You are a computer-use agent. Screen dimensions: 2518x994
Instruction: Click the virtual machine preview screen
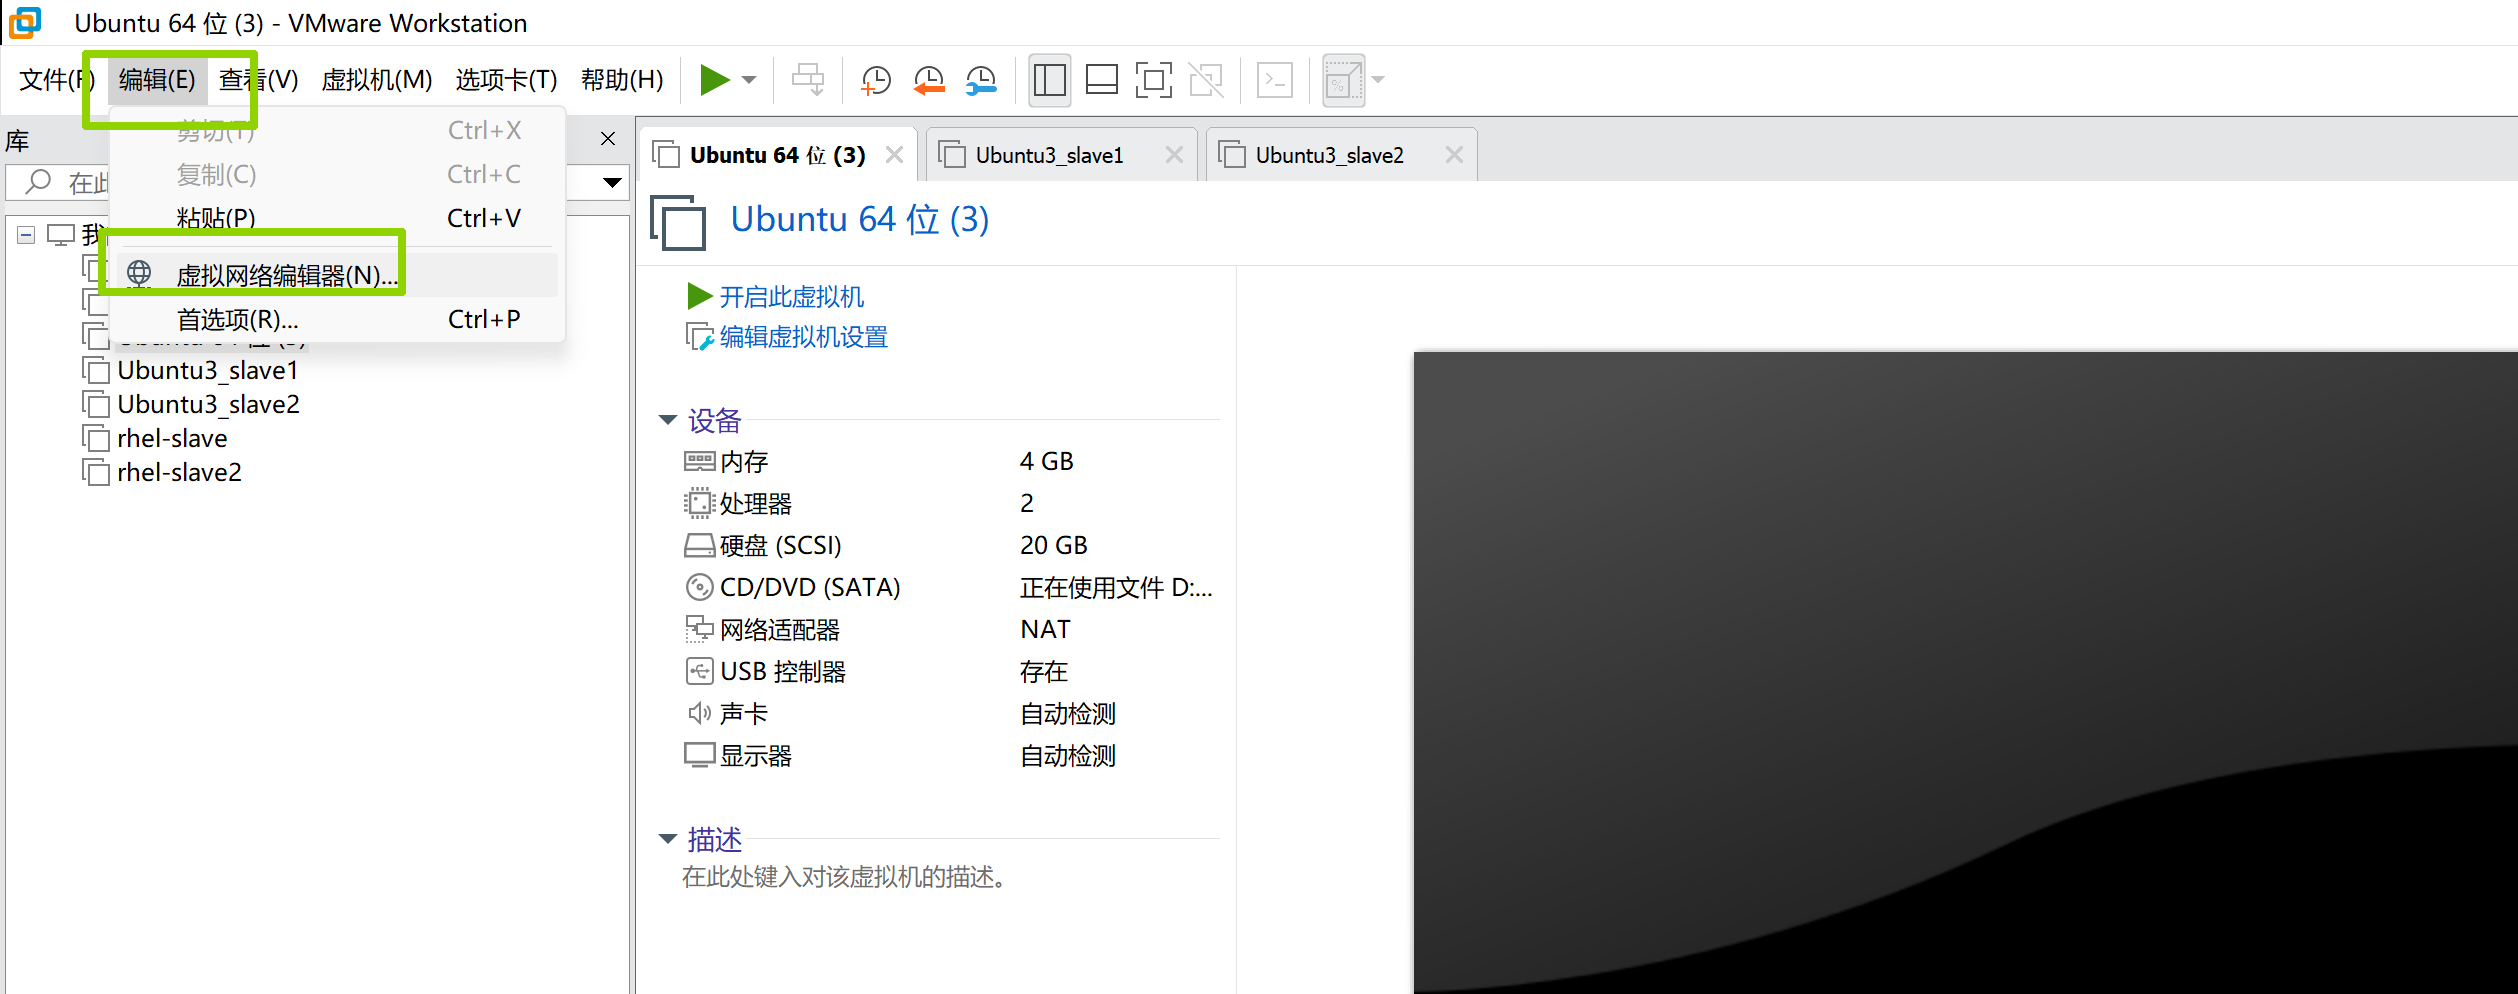coord(1965,672)
